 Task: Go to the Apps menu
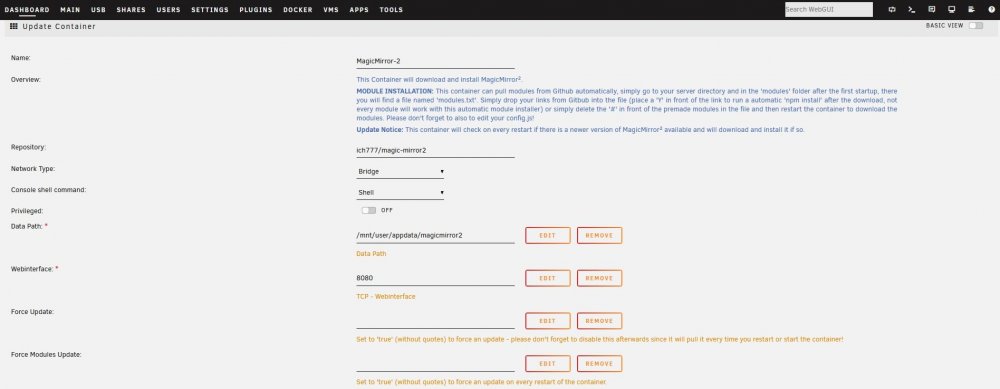359,10
